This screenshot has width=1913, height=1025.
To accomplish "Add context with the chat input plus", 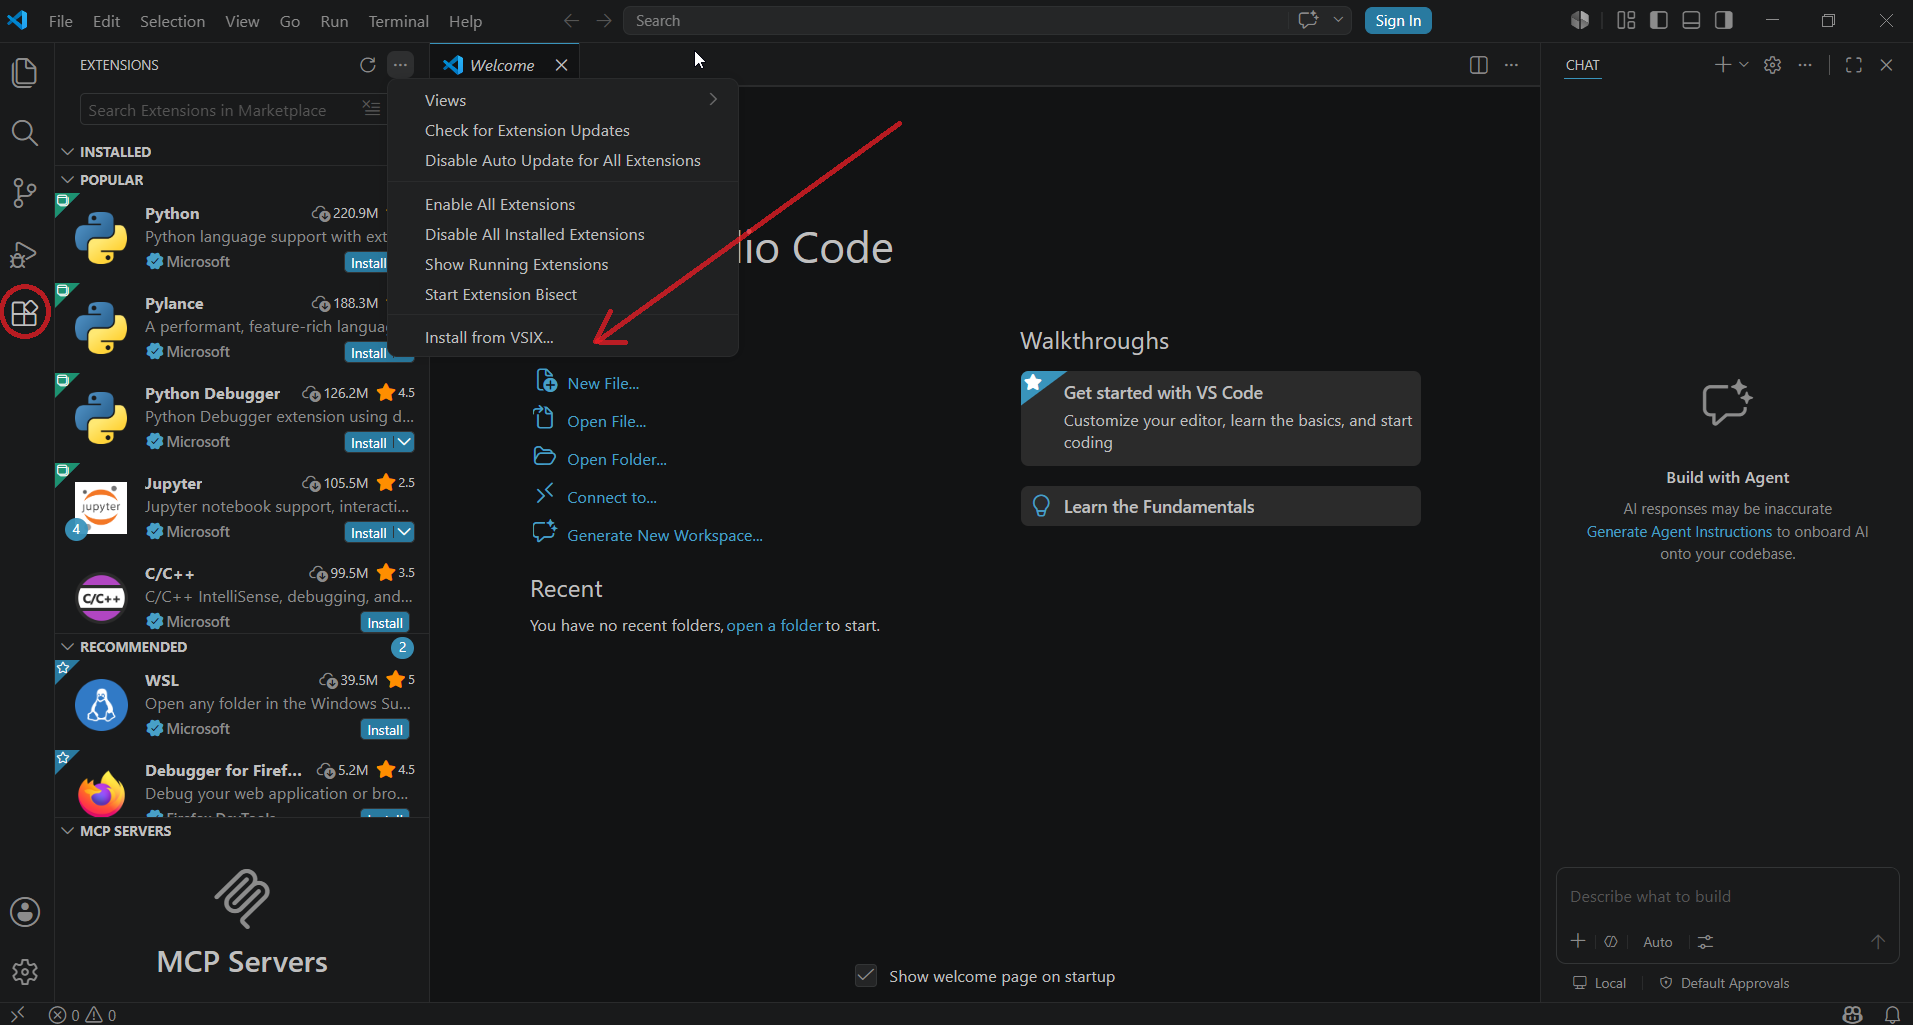I will pyautogui.click(x=1578, y=941).
